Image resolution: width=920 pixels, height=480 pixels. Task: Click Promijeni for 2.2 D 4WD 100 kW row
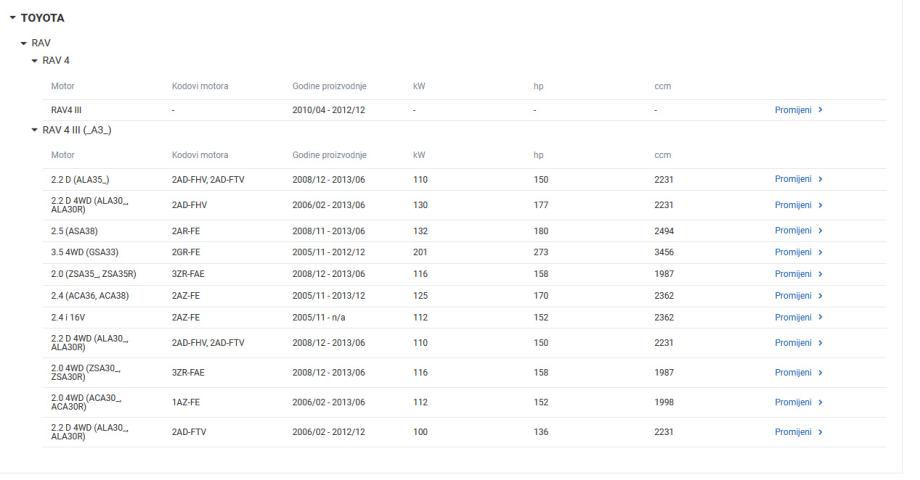pyautogui.click(x=798, y=432)
